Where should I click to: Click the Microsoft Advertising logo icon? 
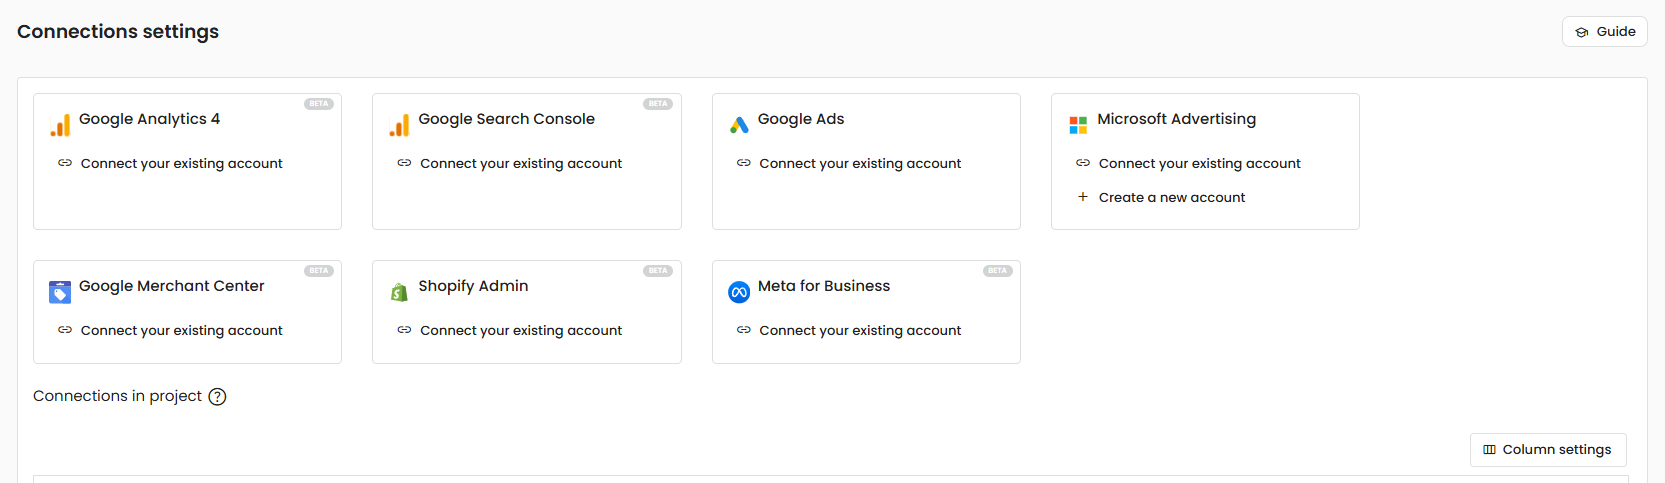click(x=1078, y=125)
